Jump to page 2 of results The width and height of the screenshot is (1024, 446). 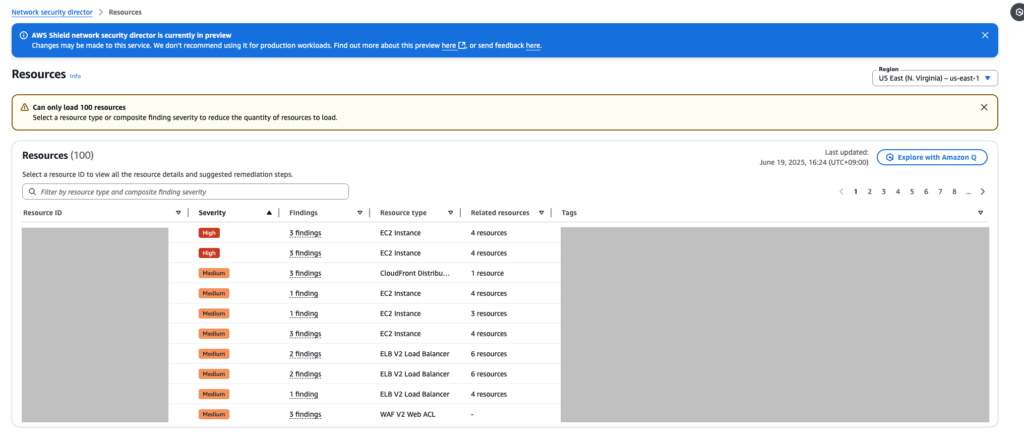point(869,191)
